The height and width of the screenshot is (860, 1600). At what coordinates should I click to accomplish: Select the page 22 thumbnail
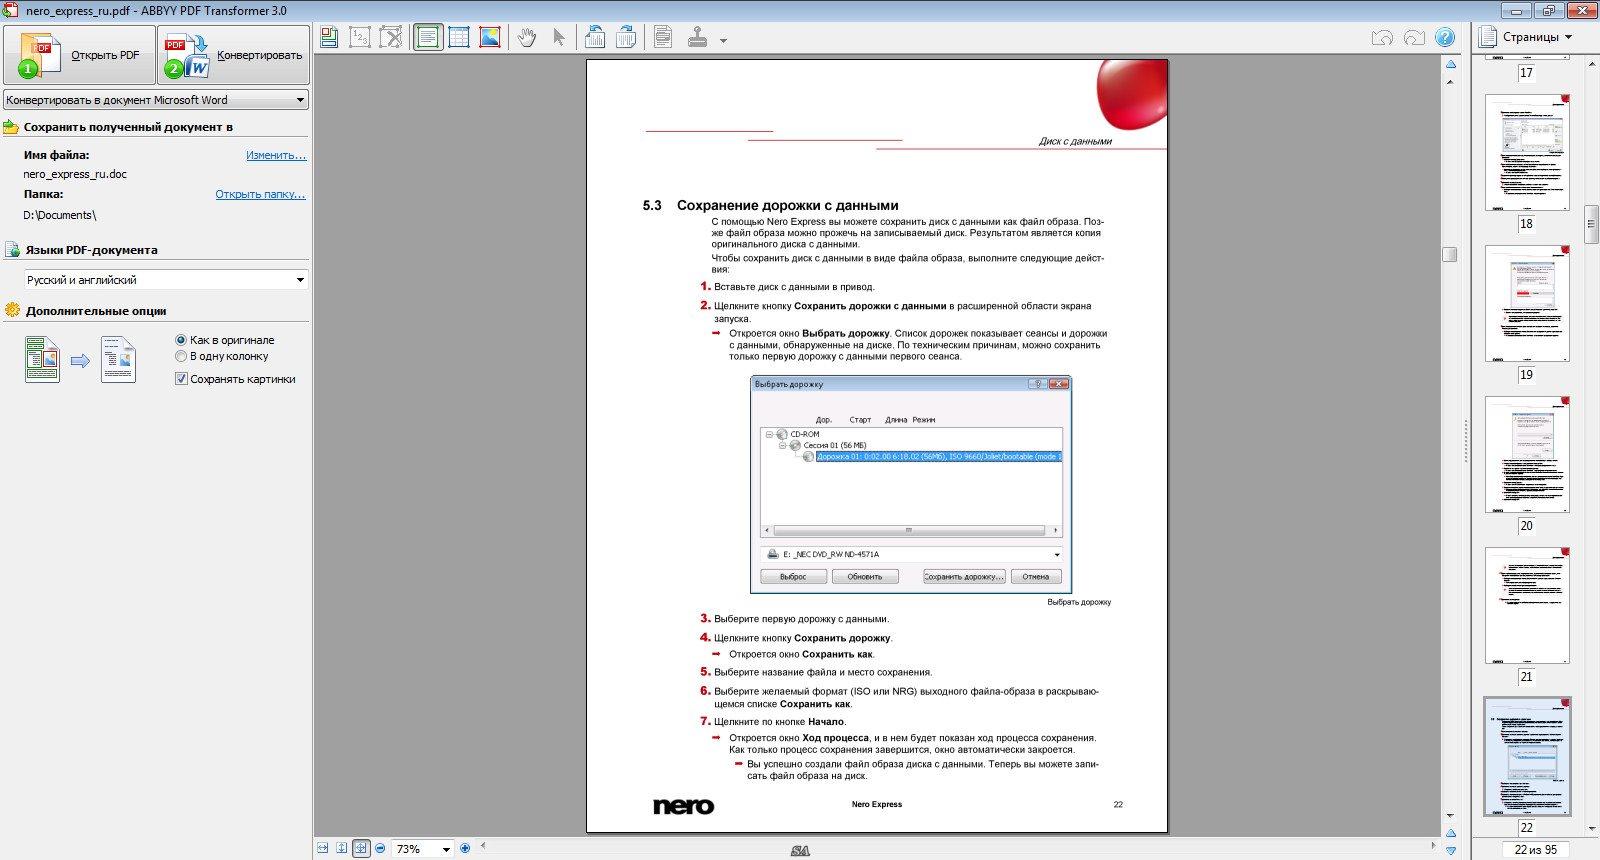pos(1527,757)
